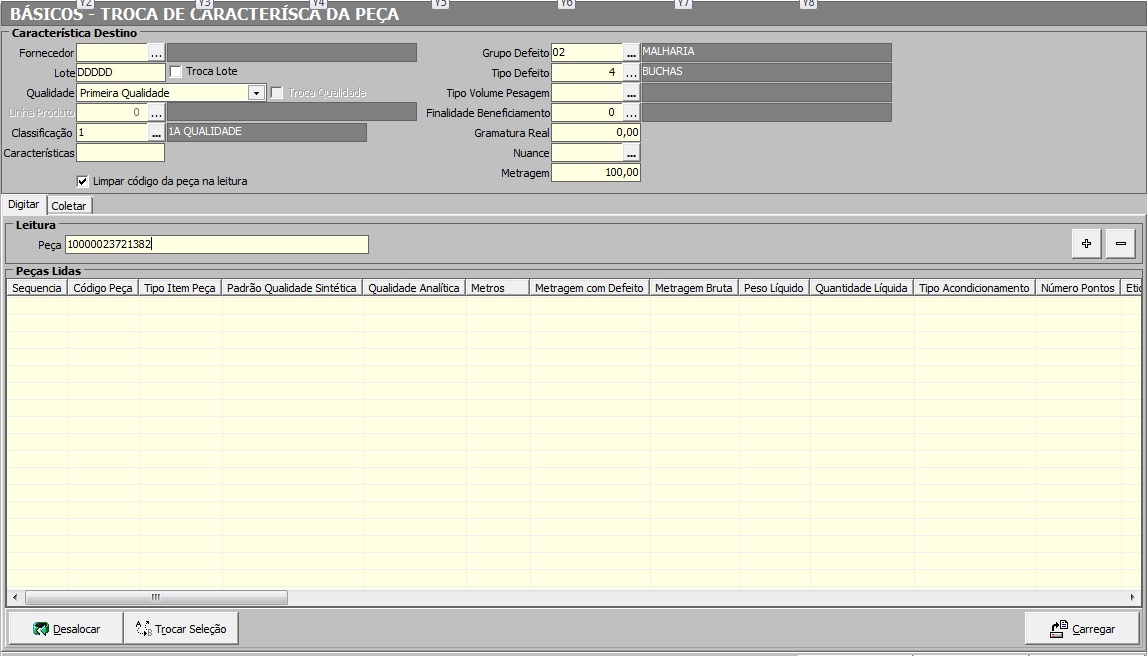1148x656 pixels.
Task: Click into the Peça input field
Action: click(x=216, y=245)
